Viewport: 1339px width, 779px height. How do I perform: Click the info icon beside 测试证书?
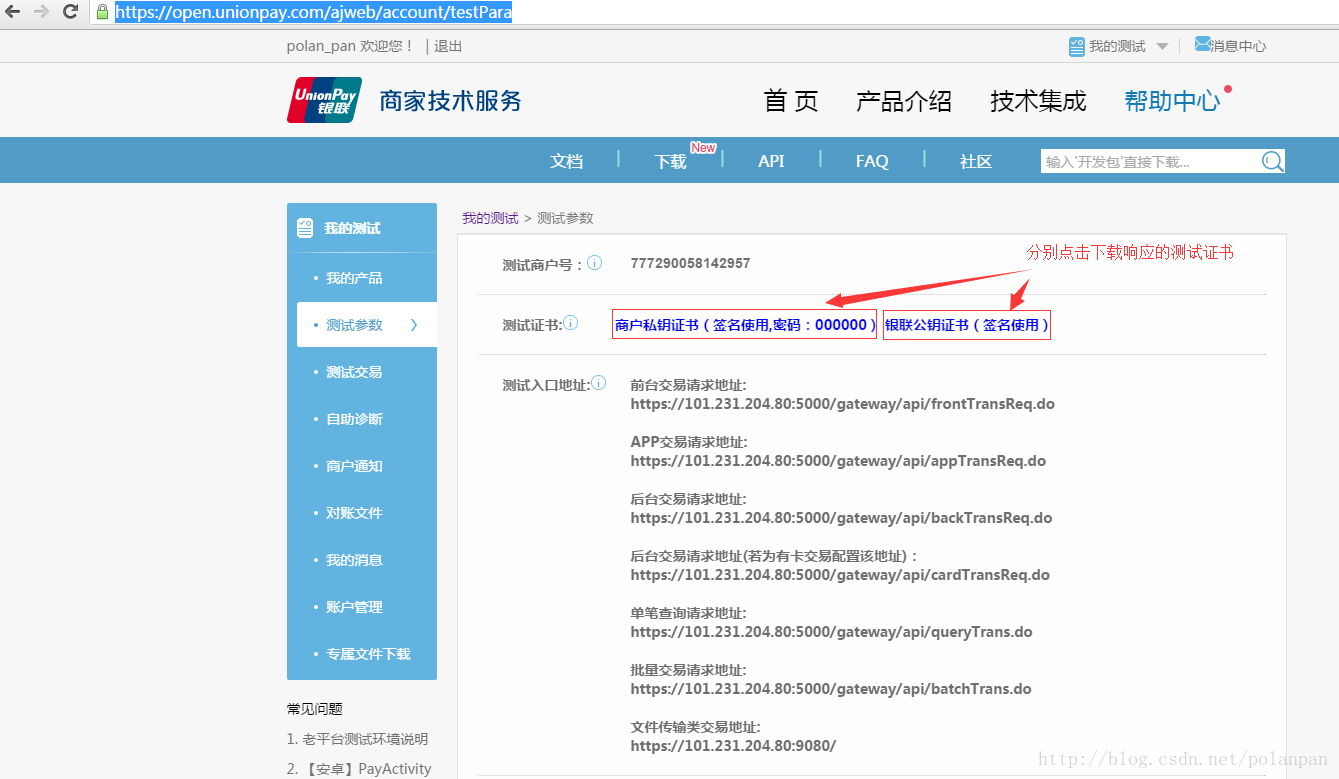(x=570, y=323)
